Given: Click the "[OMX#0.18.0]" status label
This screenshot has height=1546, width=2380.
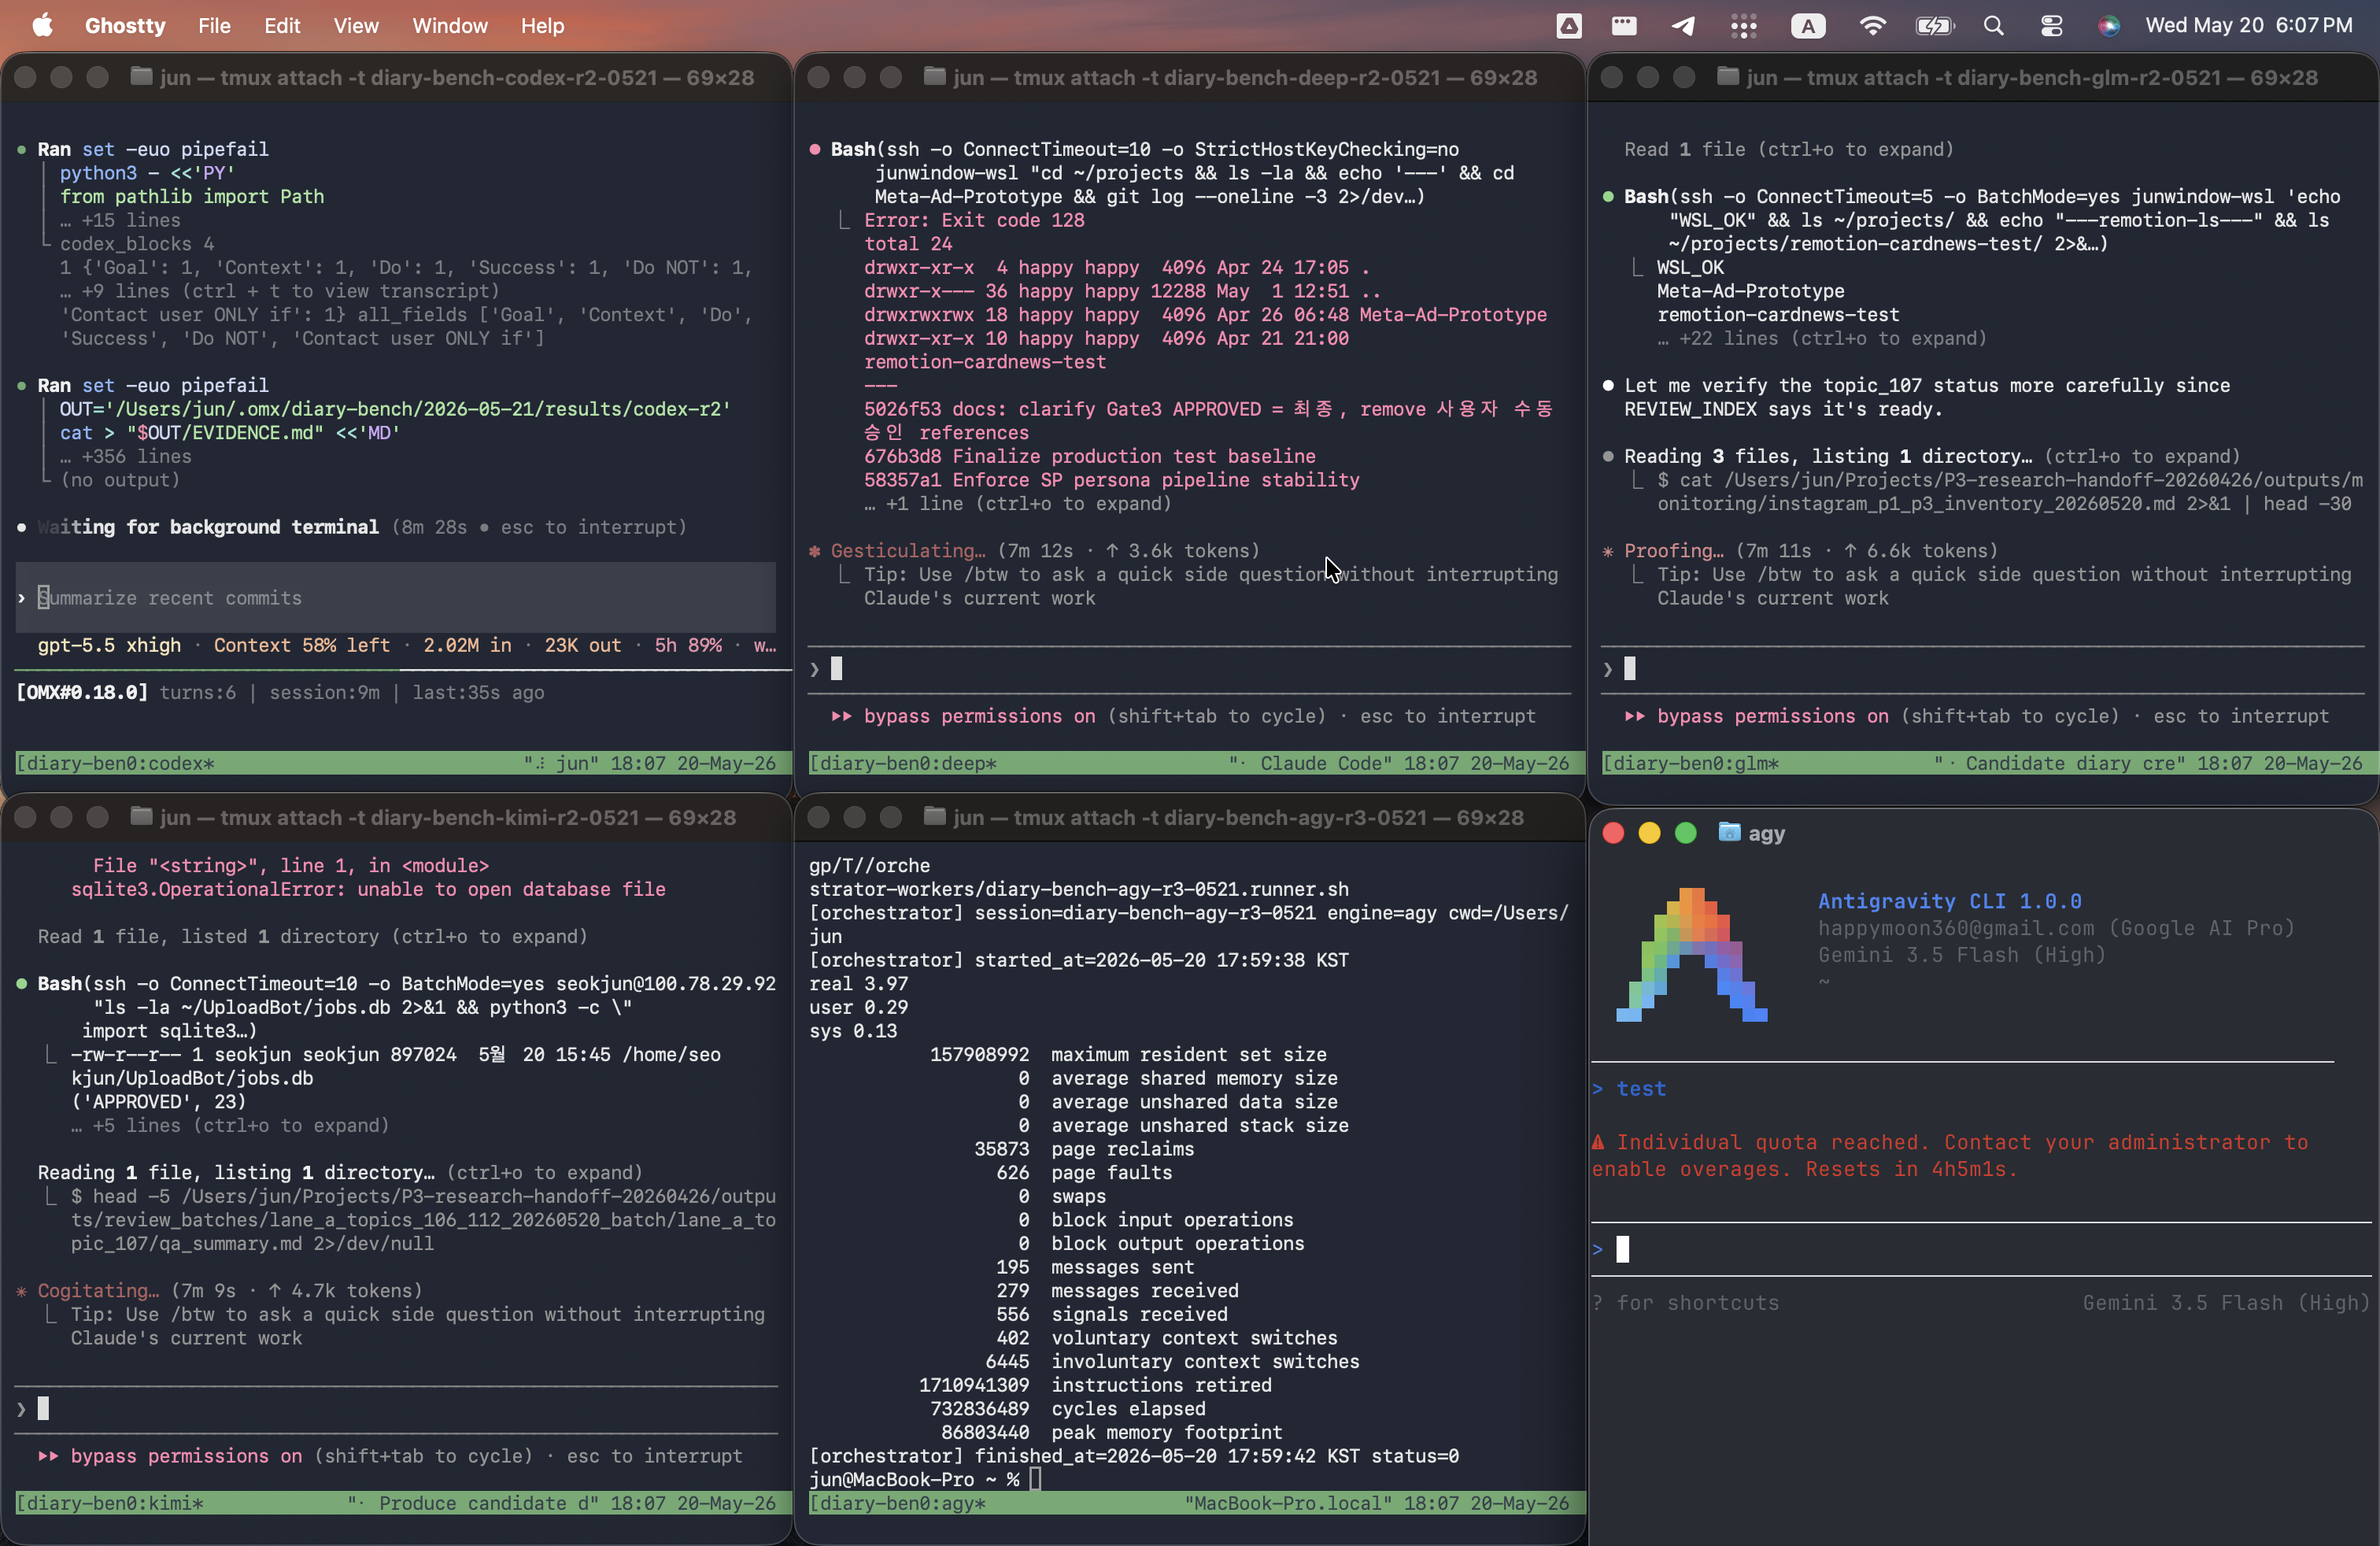Looking at the screenshot, I should click(82, 692).
